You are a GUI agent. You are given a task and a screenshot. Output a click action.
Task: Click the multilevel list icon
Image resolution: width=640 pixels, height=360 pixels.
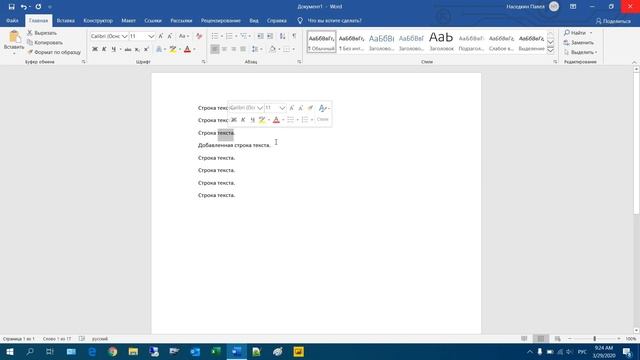(x=243, y=36)
